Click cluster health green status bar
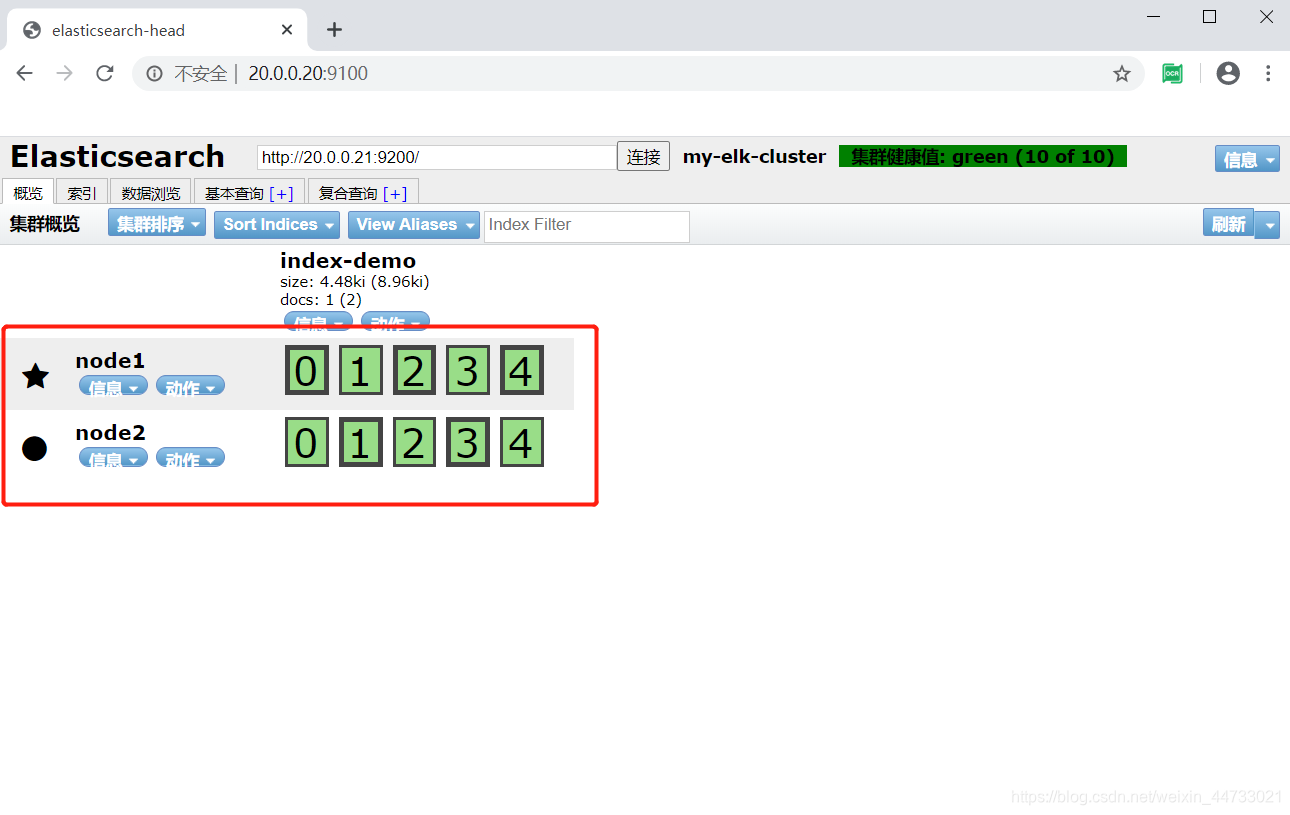The image size is (1290, 815). pyautogui.click(x=983, y=156)
